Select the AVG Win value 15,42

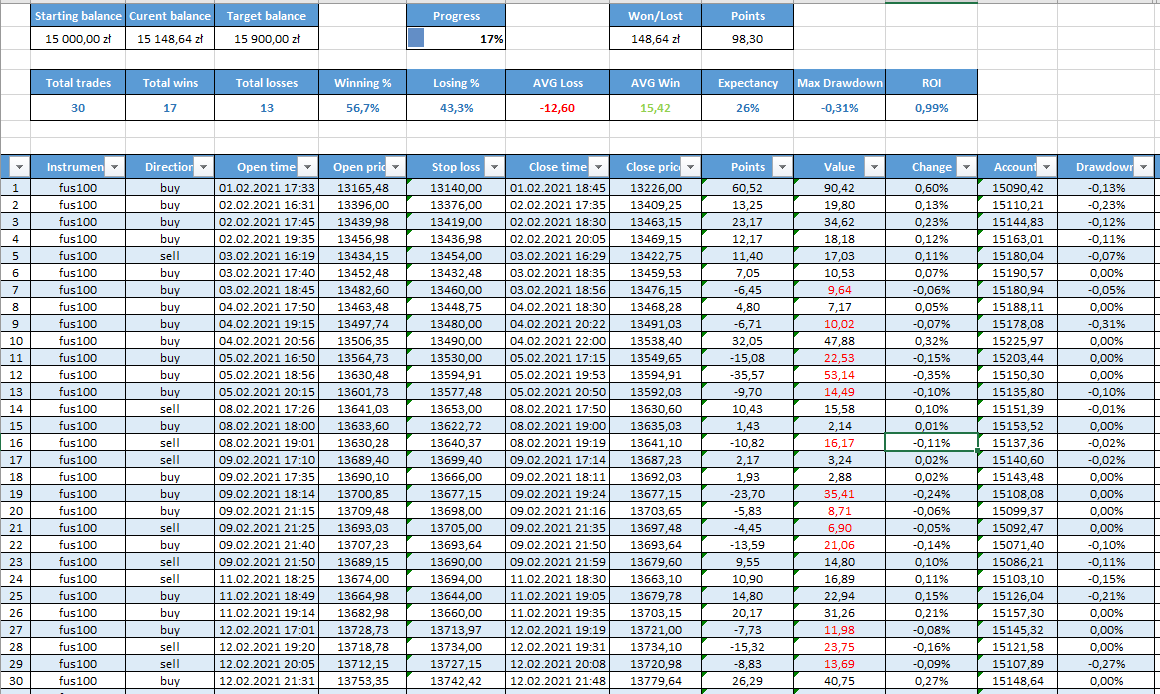pyautogui.click(x=655, y=108)
